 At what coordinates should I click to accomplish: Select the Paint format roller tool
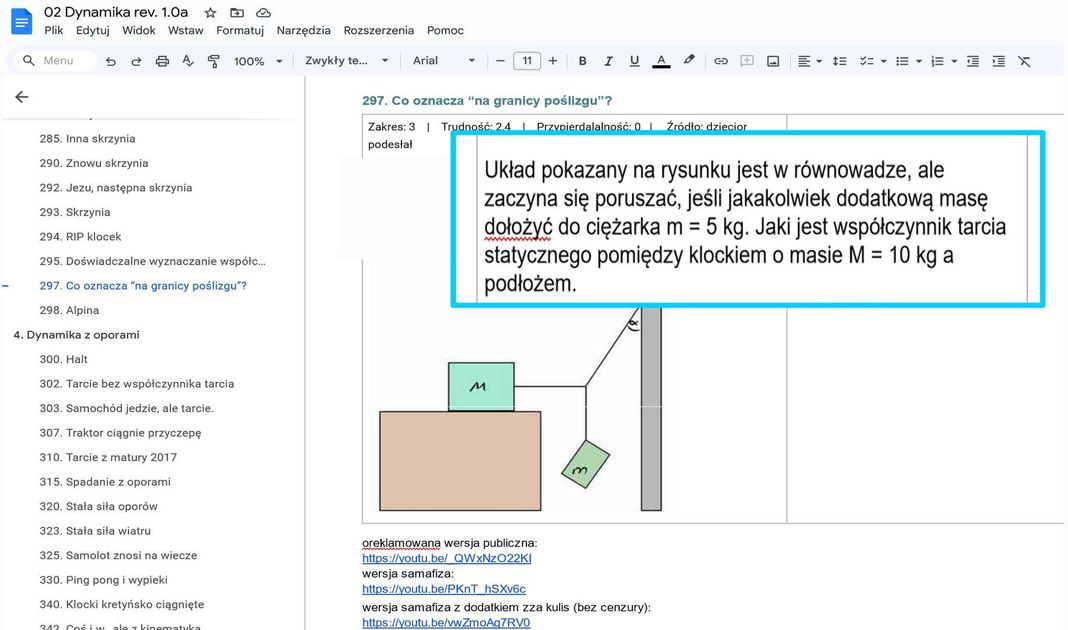213,61
